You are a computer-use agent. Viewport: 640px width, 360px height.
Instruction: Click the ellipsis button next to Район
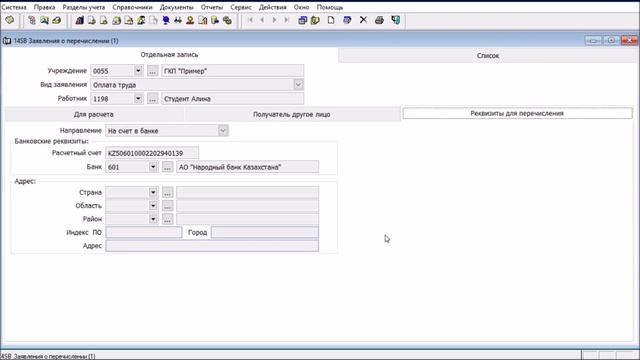pos(167,219)
